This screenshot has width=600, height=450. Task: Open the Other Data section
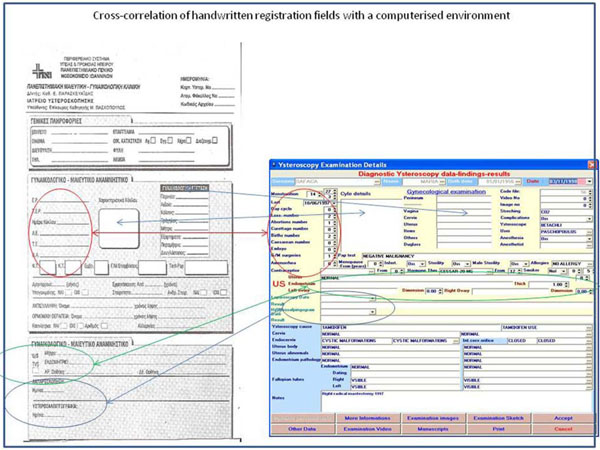tap(299, 427)
